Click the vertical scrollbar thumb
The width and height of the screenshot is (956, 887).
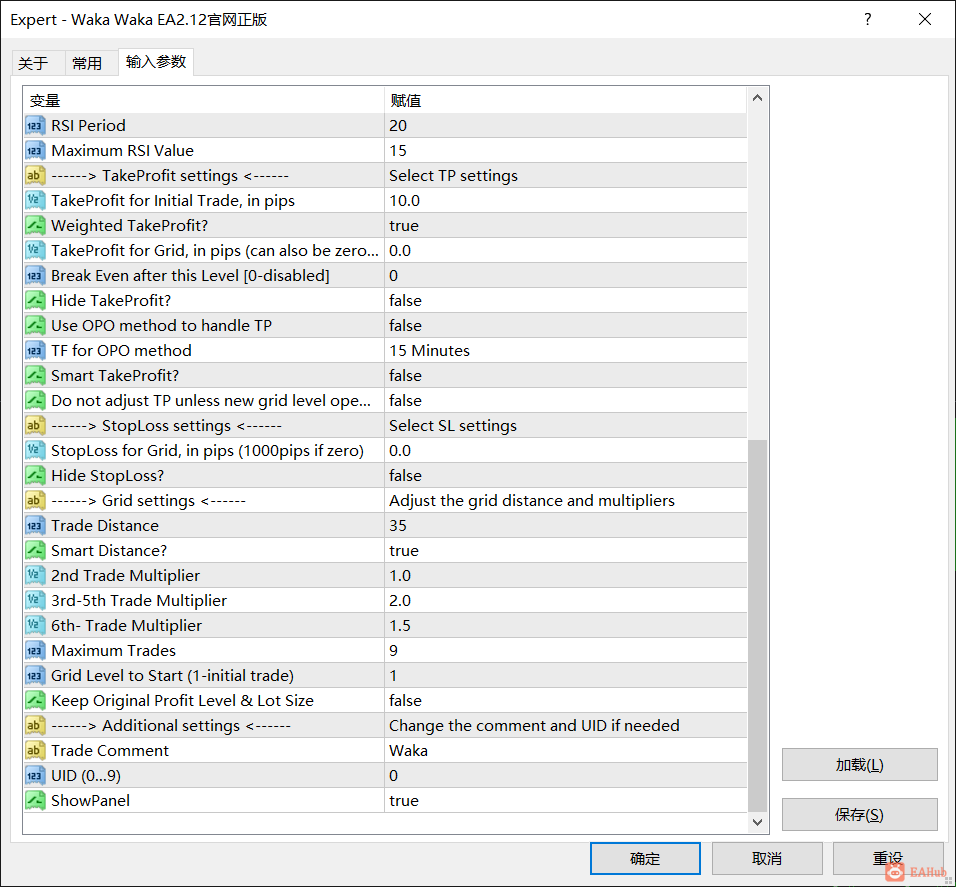click(x=757, y=625)
